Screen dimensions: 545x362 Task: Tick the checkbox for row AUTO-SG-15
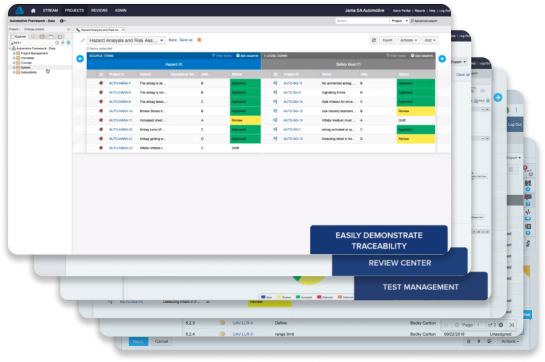point(266,83)
